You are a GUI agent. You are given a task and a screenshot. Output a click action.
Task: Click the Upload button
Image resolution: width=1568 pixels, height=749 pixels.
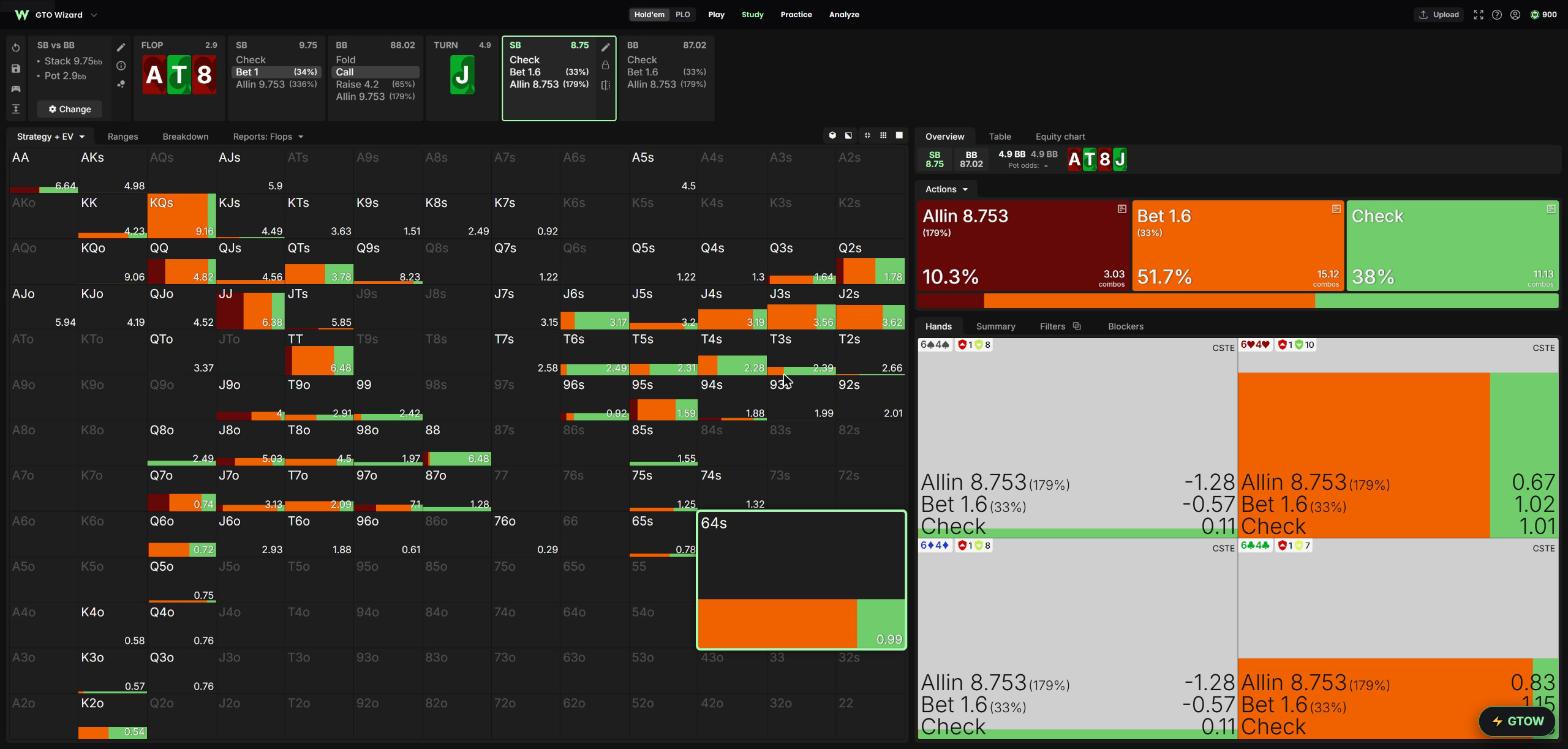pyautogui.click(x=1439, y=15)
